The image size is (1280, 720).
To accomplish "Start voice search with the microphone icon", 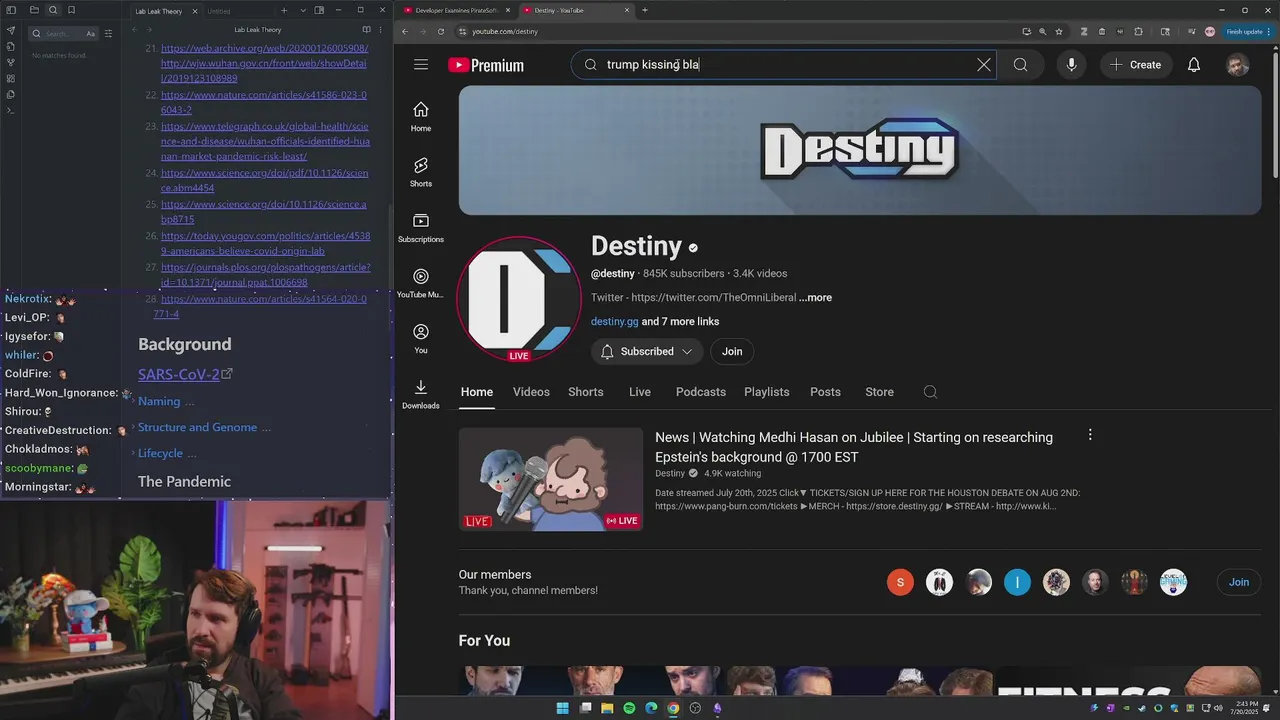I will pyautogui.click(x=1071, y=65).
